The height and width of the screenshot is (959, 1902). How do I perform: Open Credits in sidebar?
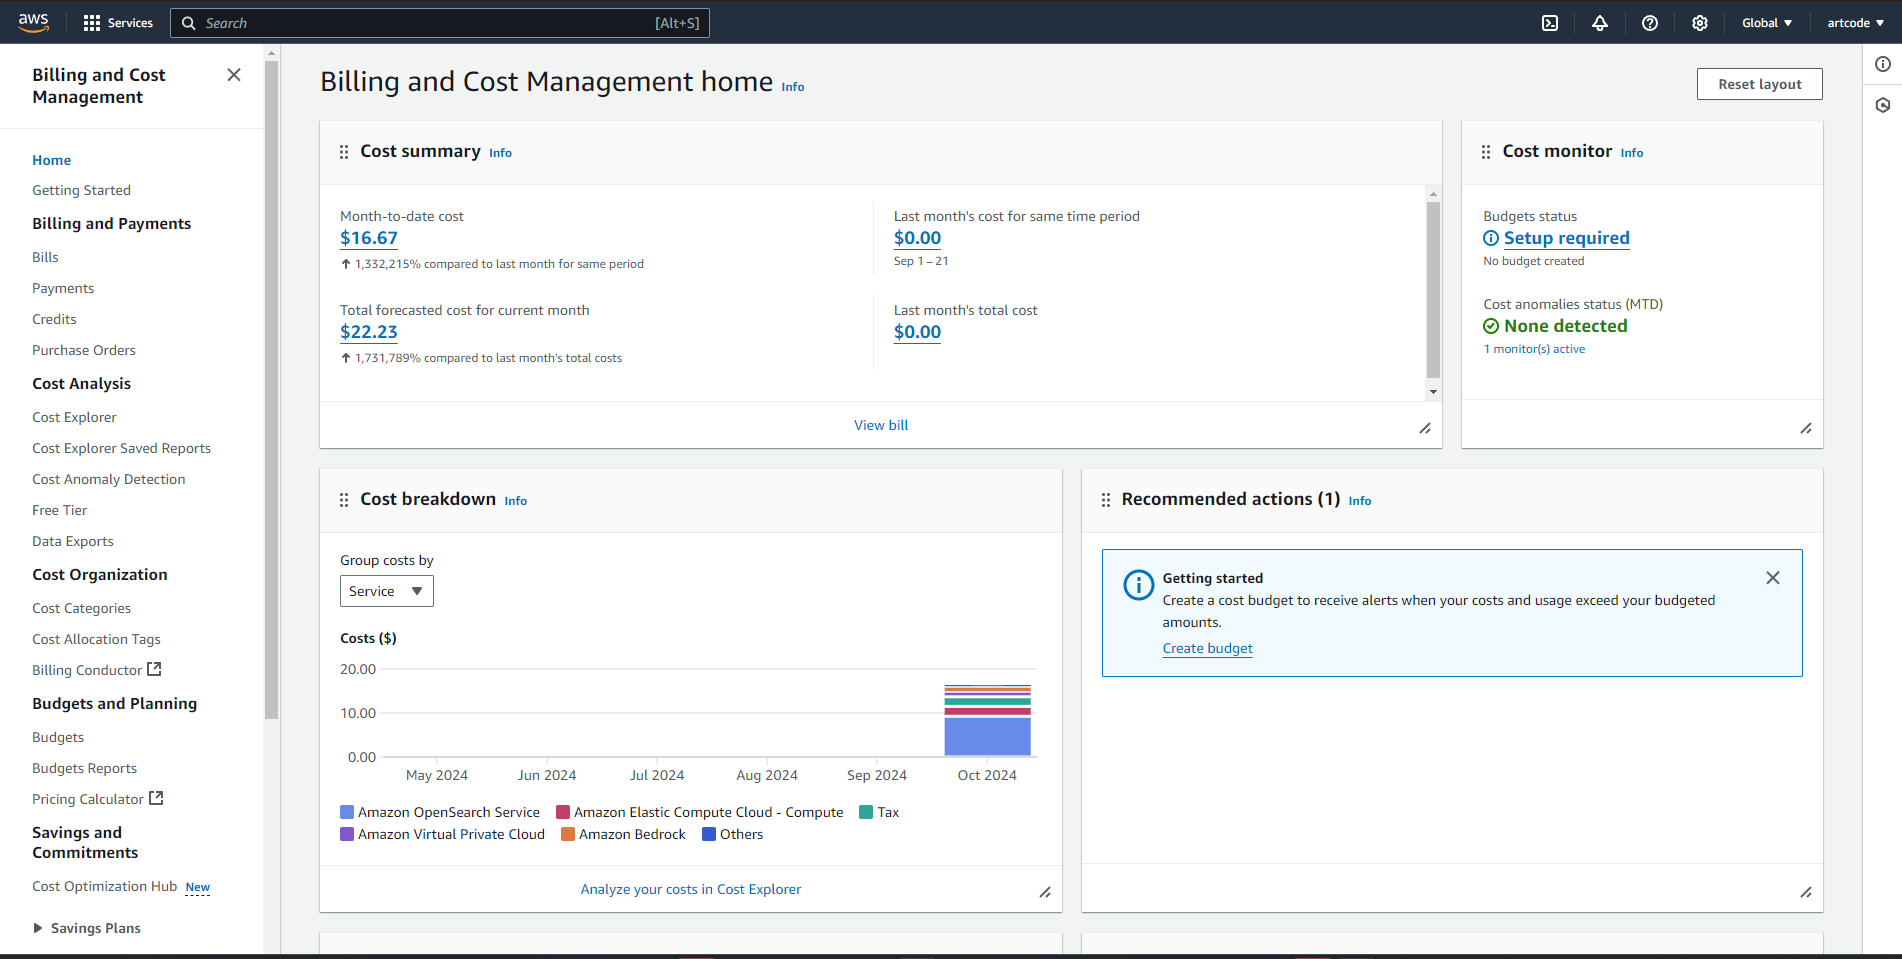(54, 319)
